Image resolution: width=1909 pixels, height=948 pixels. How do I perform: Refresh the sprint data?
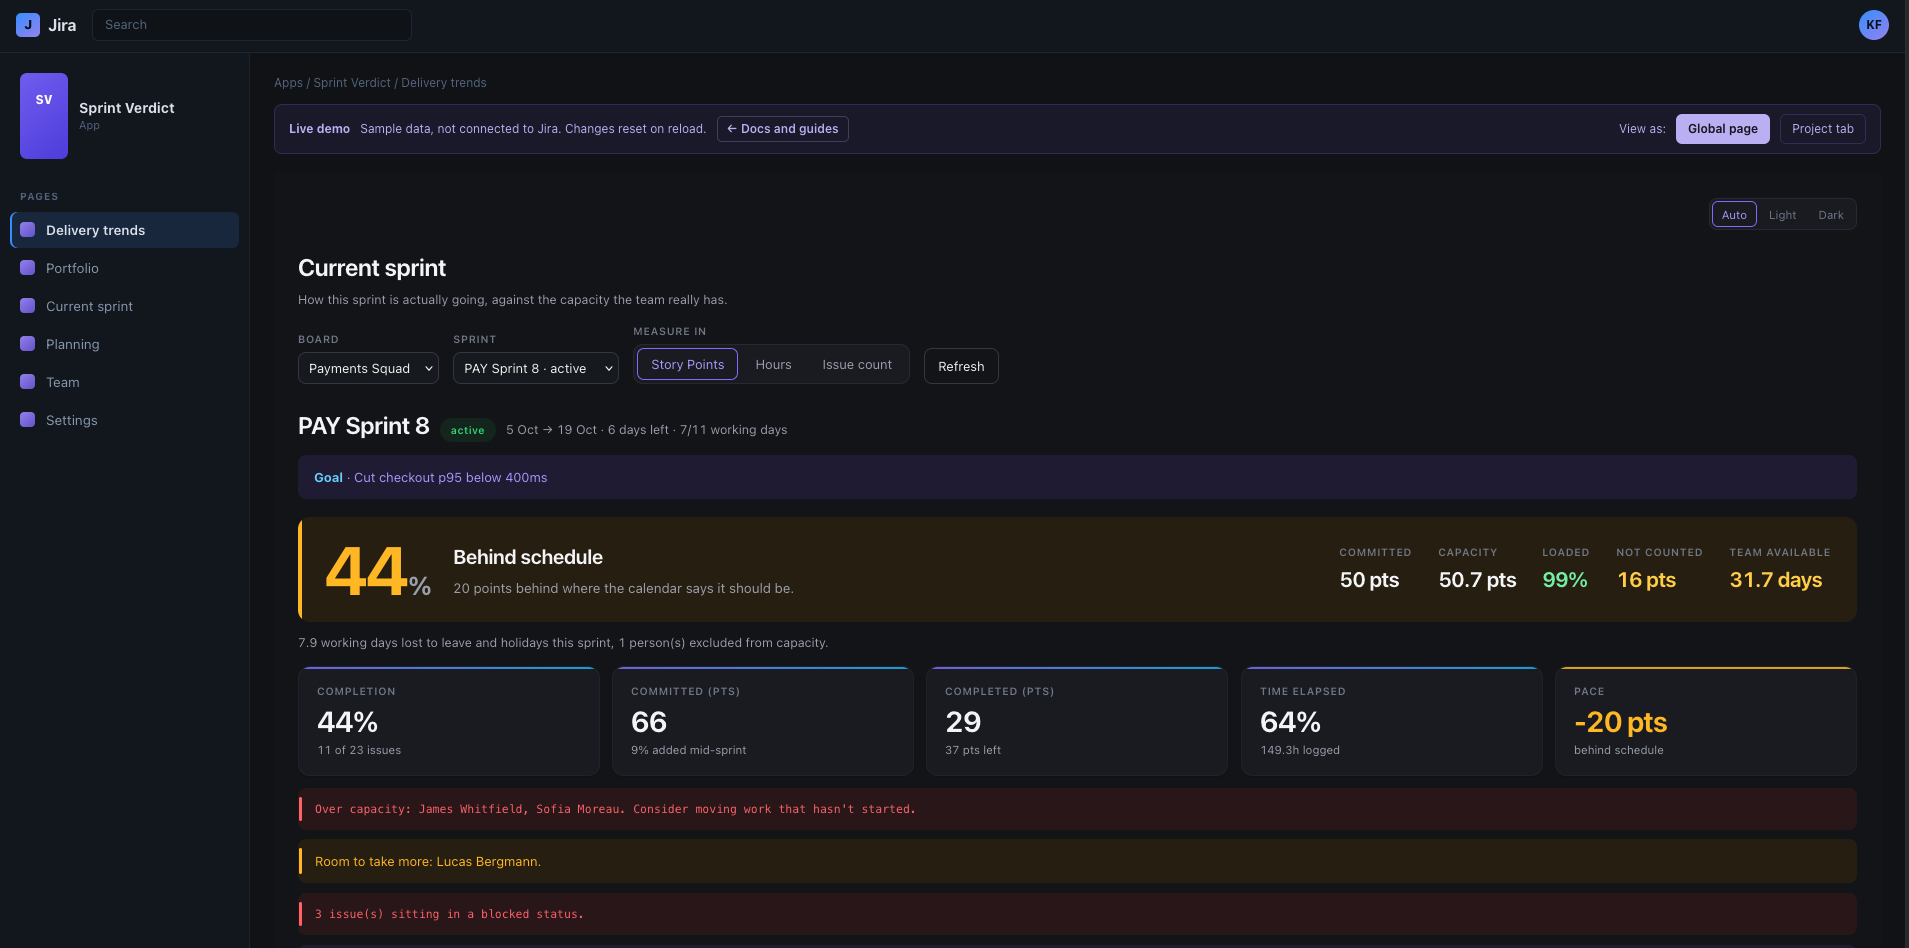(961, 366)
